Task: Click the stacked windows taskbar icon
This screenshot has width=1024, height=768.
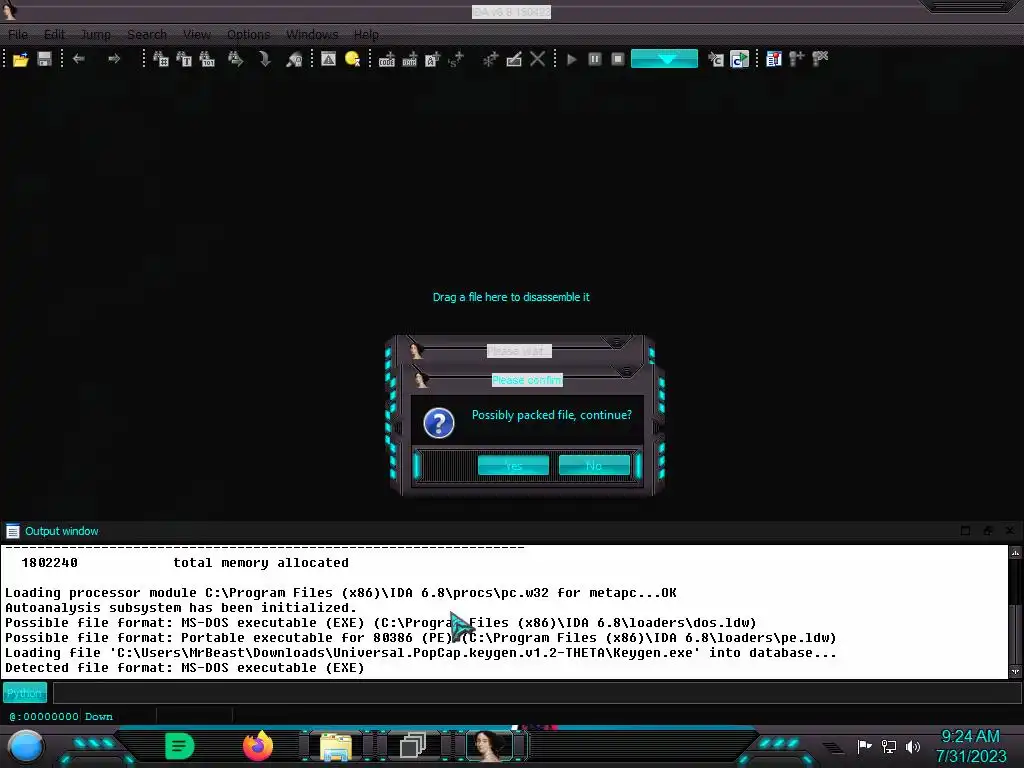Action: 413,746
